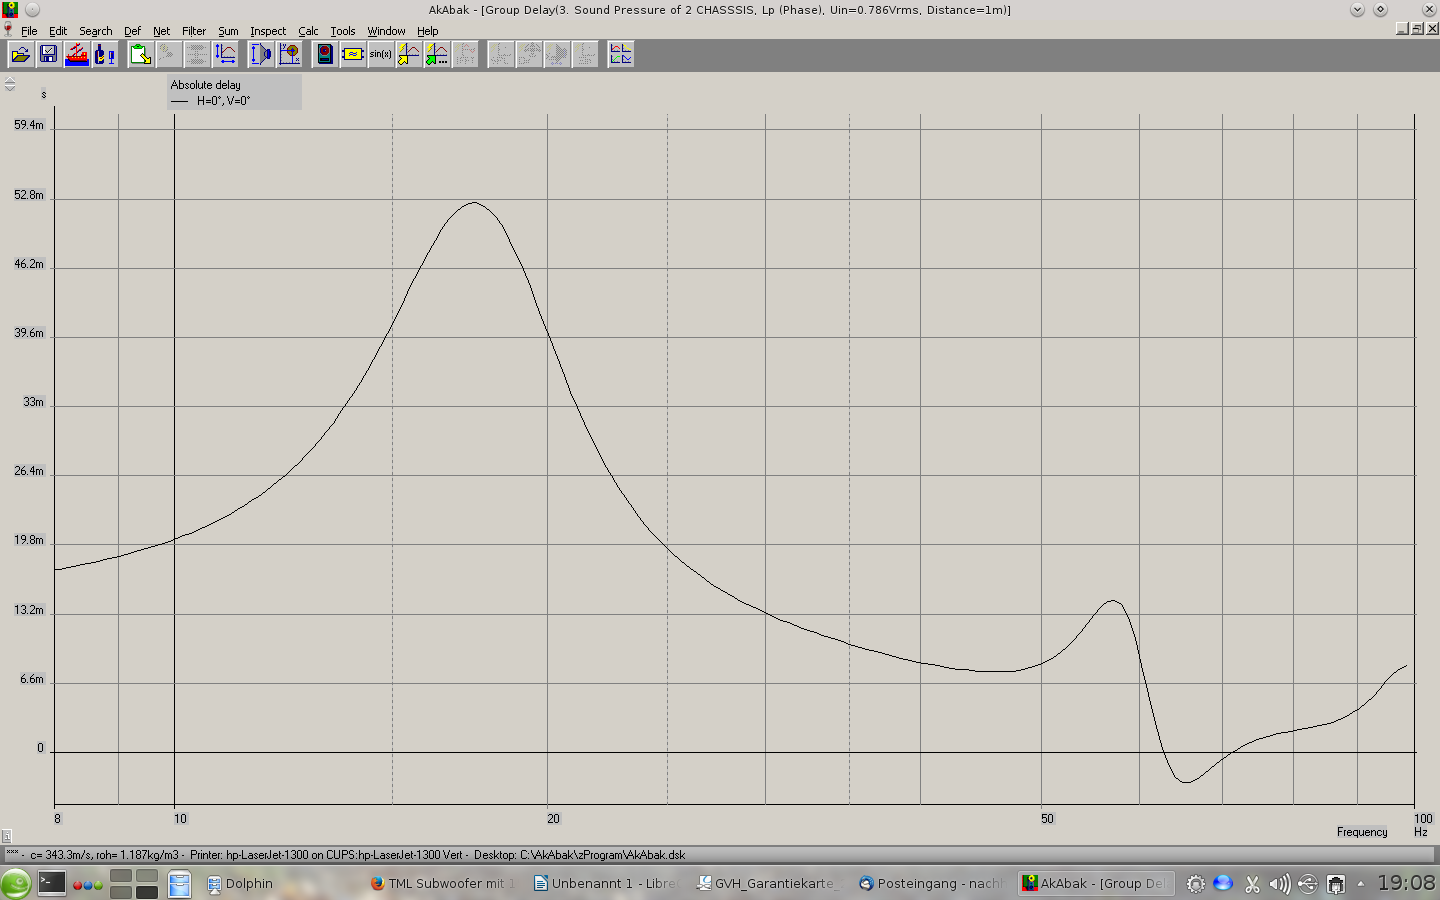Click the Absolute delay legend box
This screenshot has height=900, width=1440.
point(234,93)
